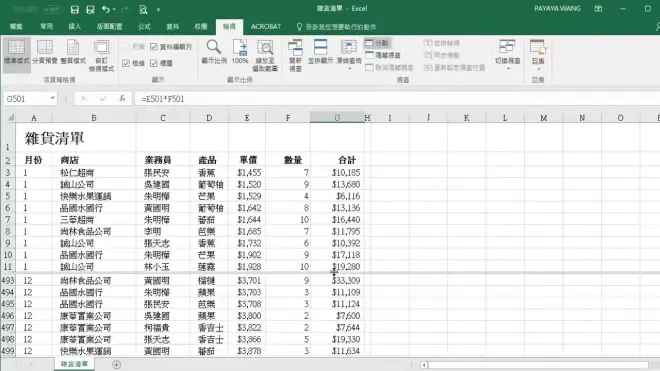Select the 雜貨清單 sheet tab
This screenshot has height=371, width=660.
point(74,364)
